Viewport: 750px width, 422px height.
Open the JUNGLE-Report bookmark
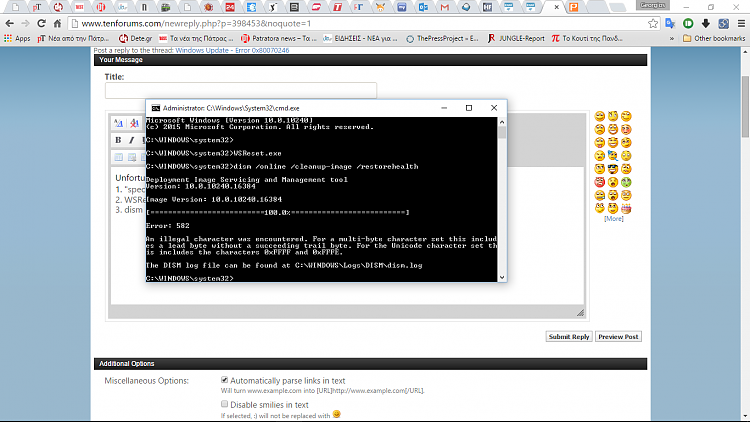tap(516, 38)
